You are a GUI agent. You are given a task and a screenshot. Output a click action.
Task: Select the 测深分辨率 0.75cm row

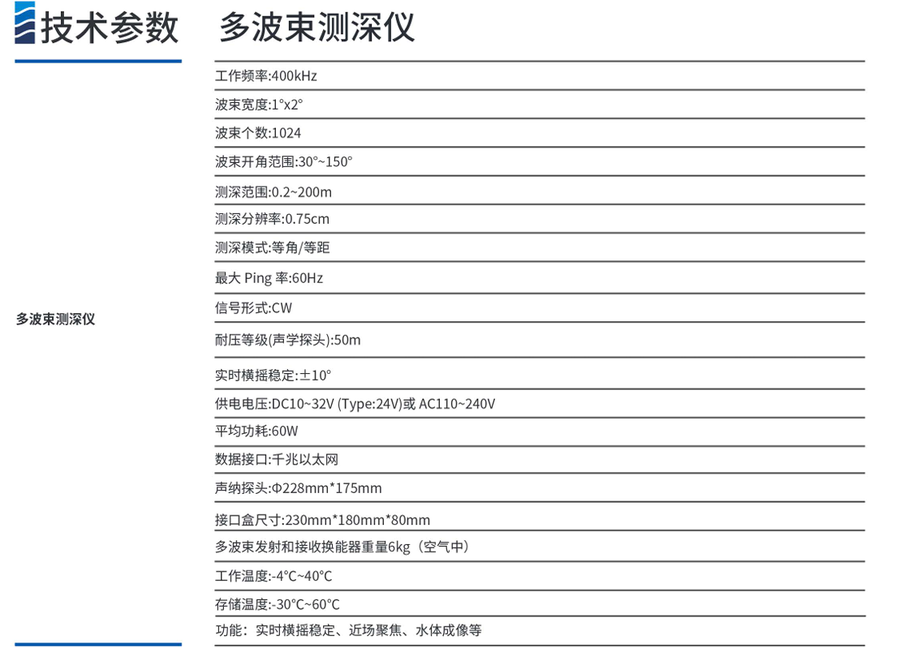coord(272,219)
